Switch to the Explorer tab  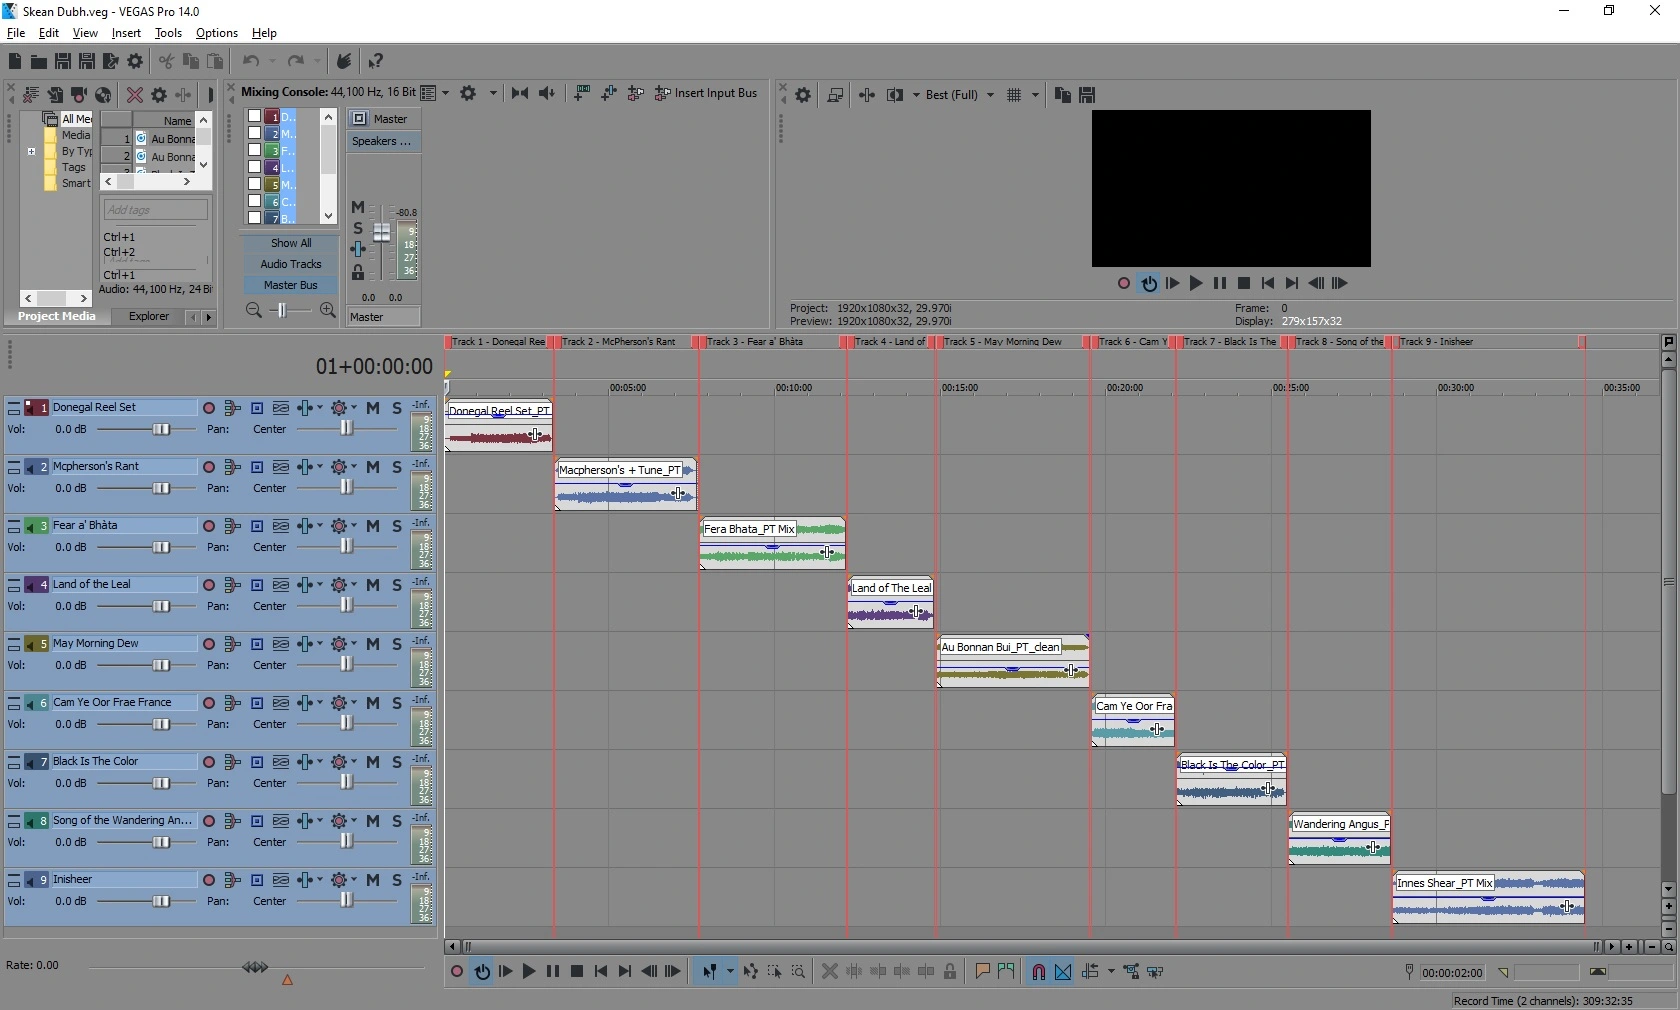(x=149, y=316)
